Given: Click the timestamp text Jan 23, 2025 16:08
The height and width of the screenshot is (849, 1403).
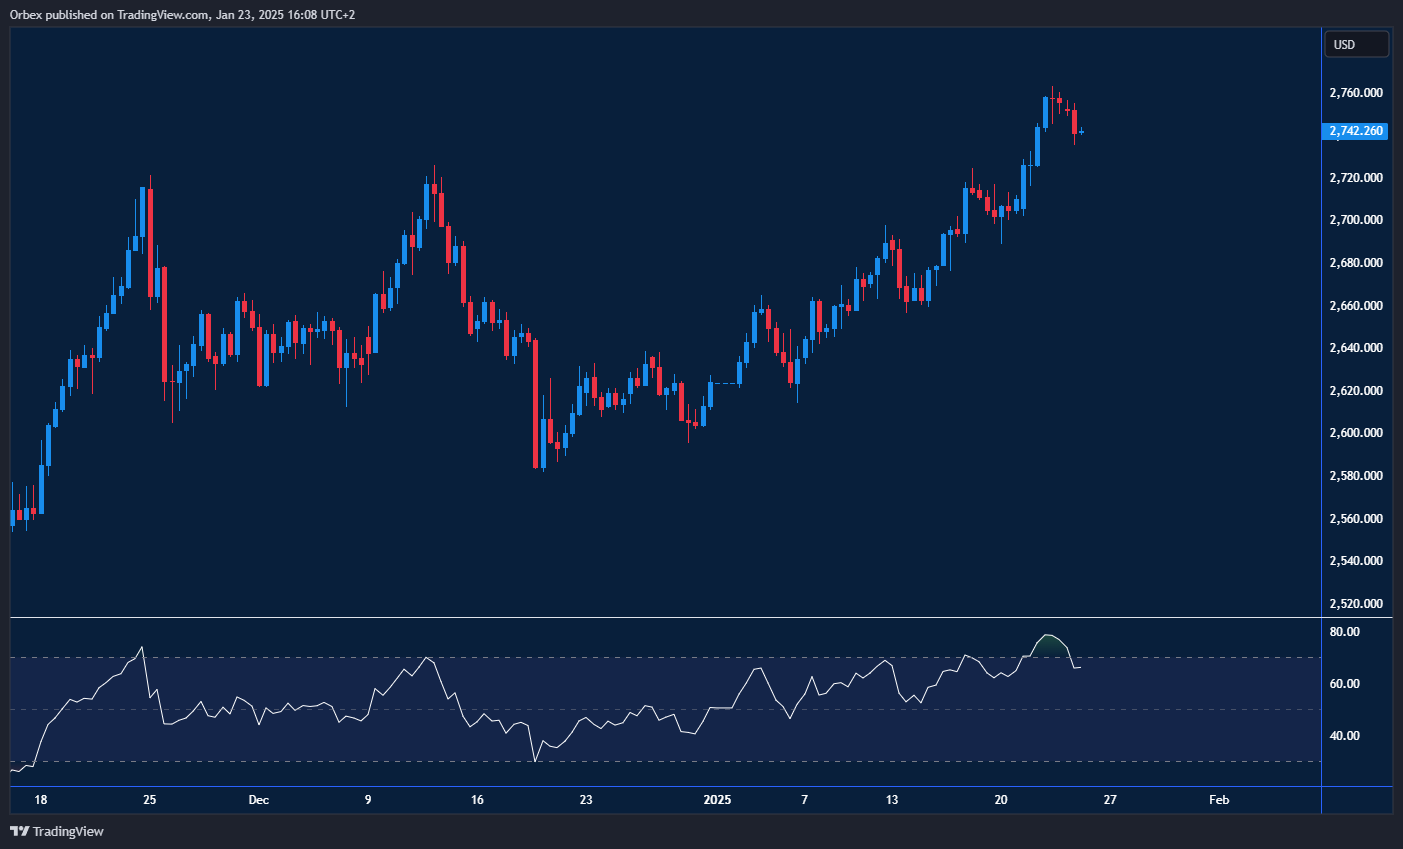Looking at the screenshot, I should [x=264, y=14].
